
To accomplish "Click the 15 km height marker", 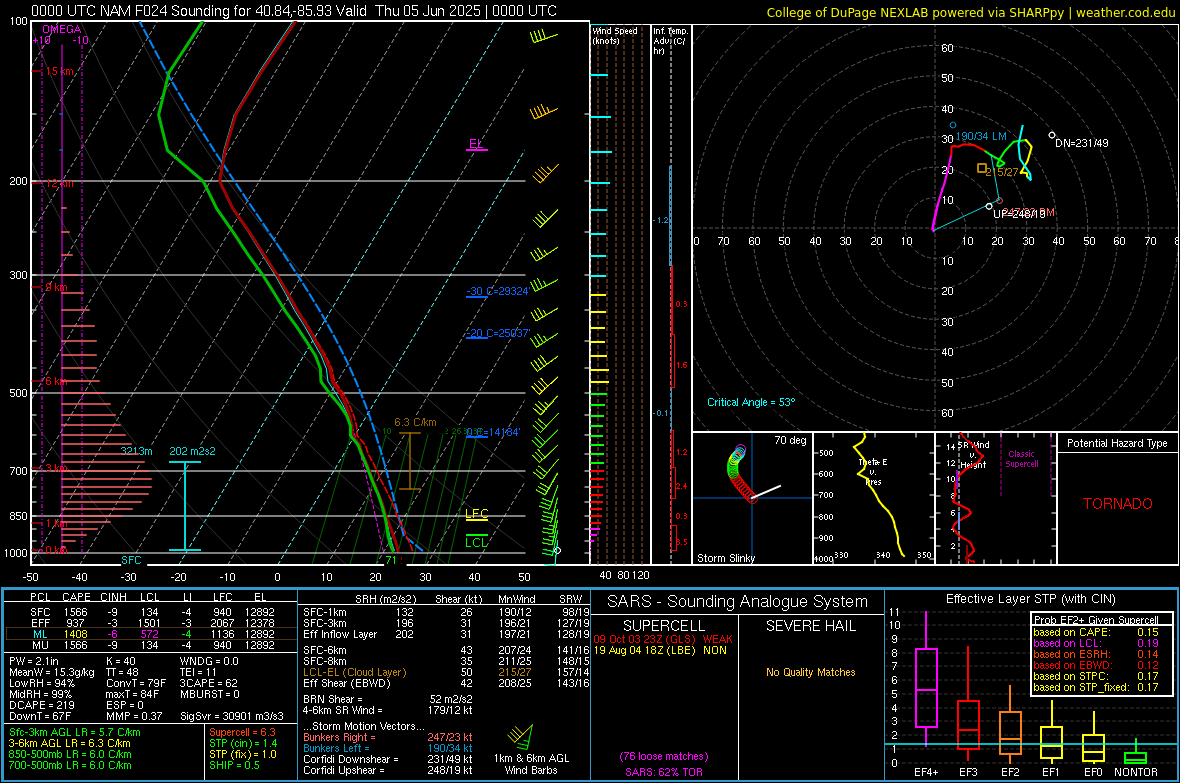I will tap(59, 71).
